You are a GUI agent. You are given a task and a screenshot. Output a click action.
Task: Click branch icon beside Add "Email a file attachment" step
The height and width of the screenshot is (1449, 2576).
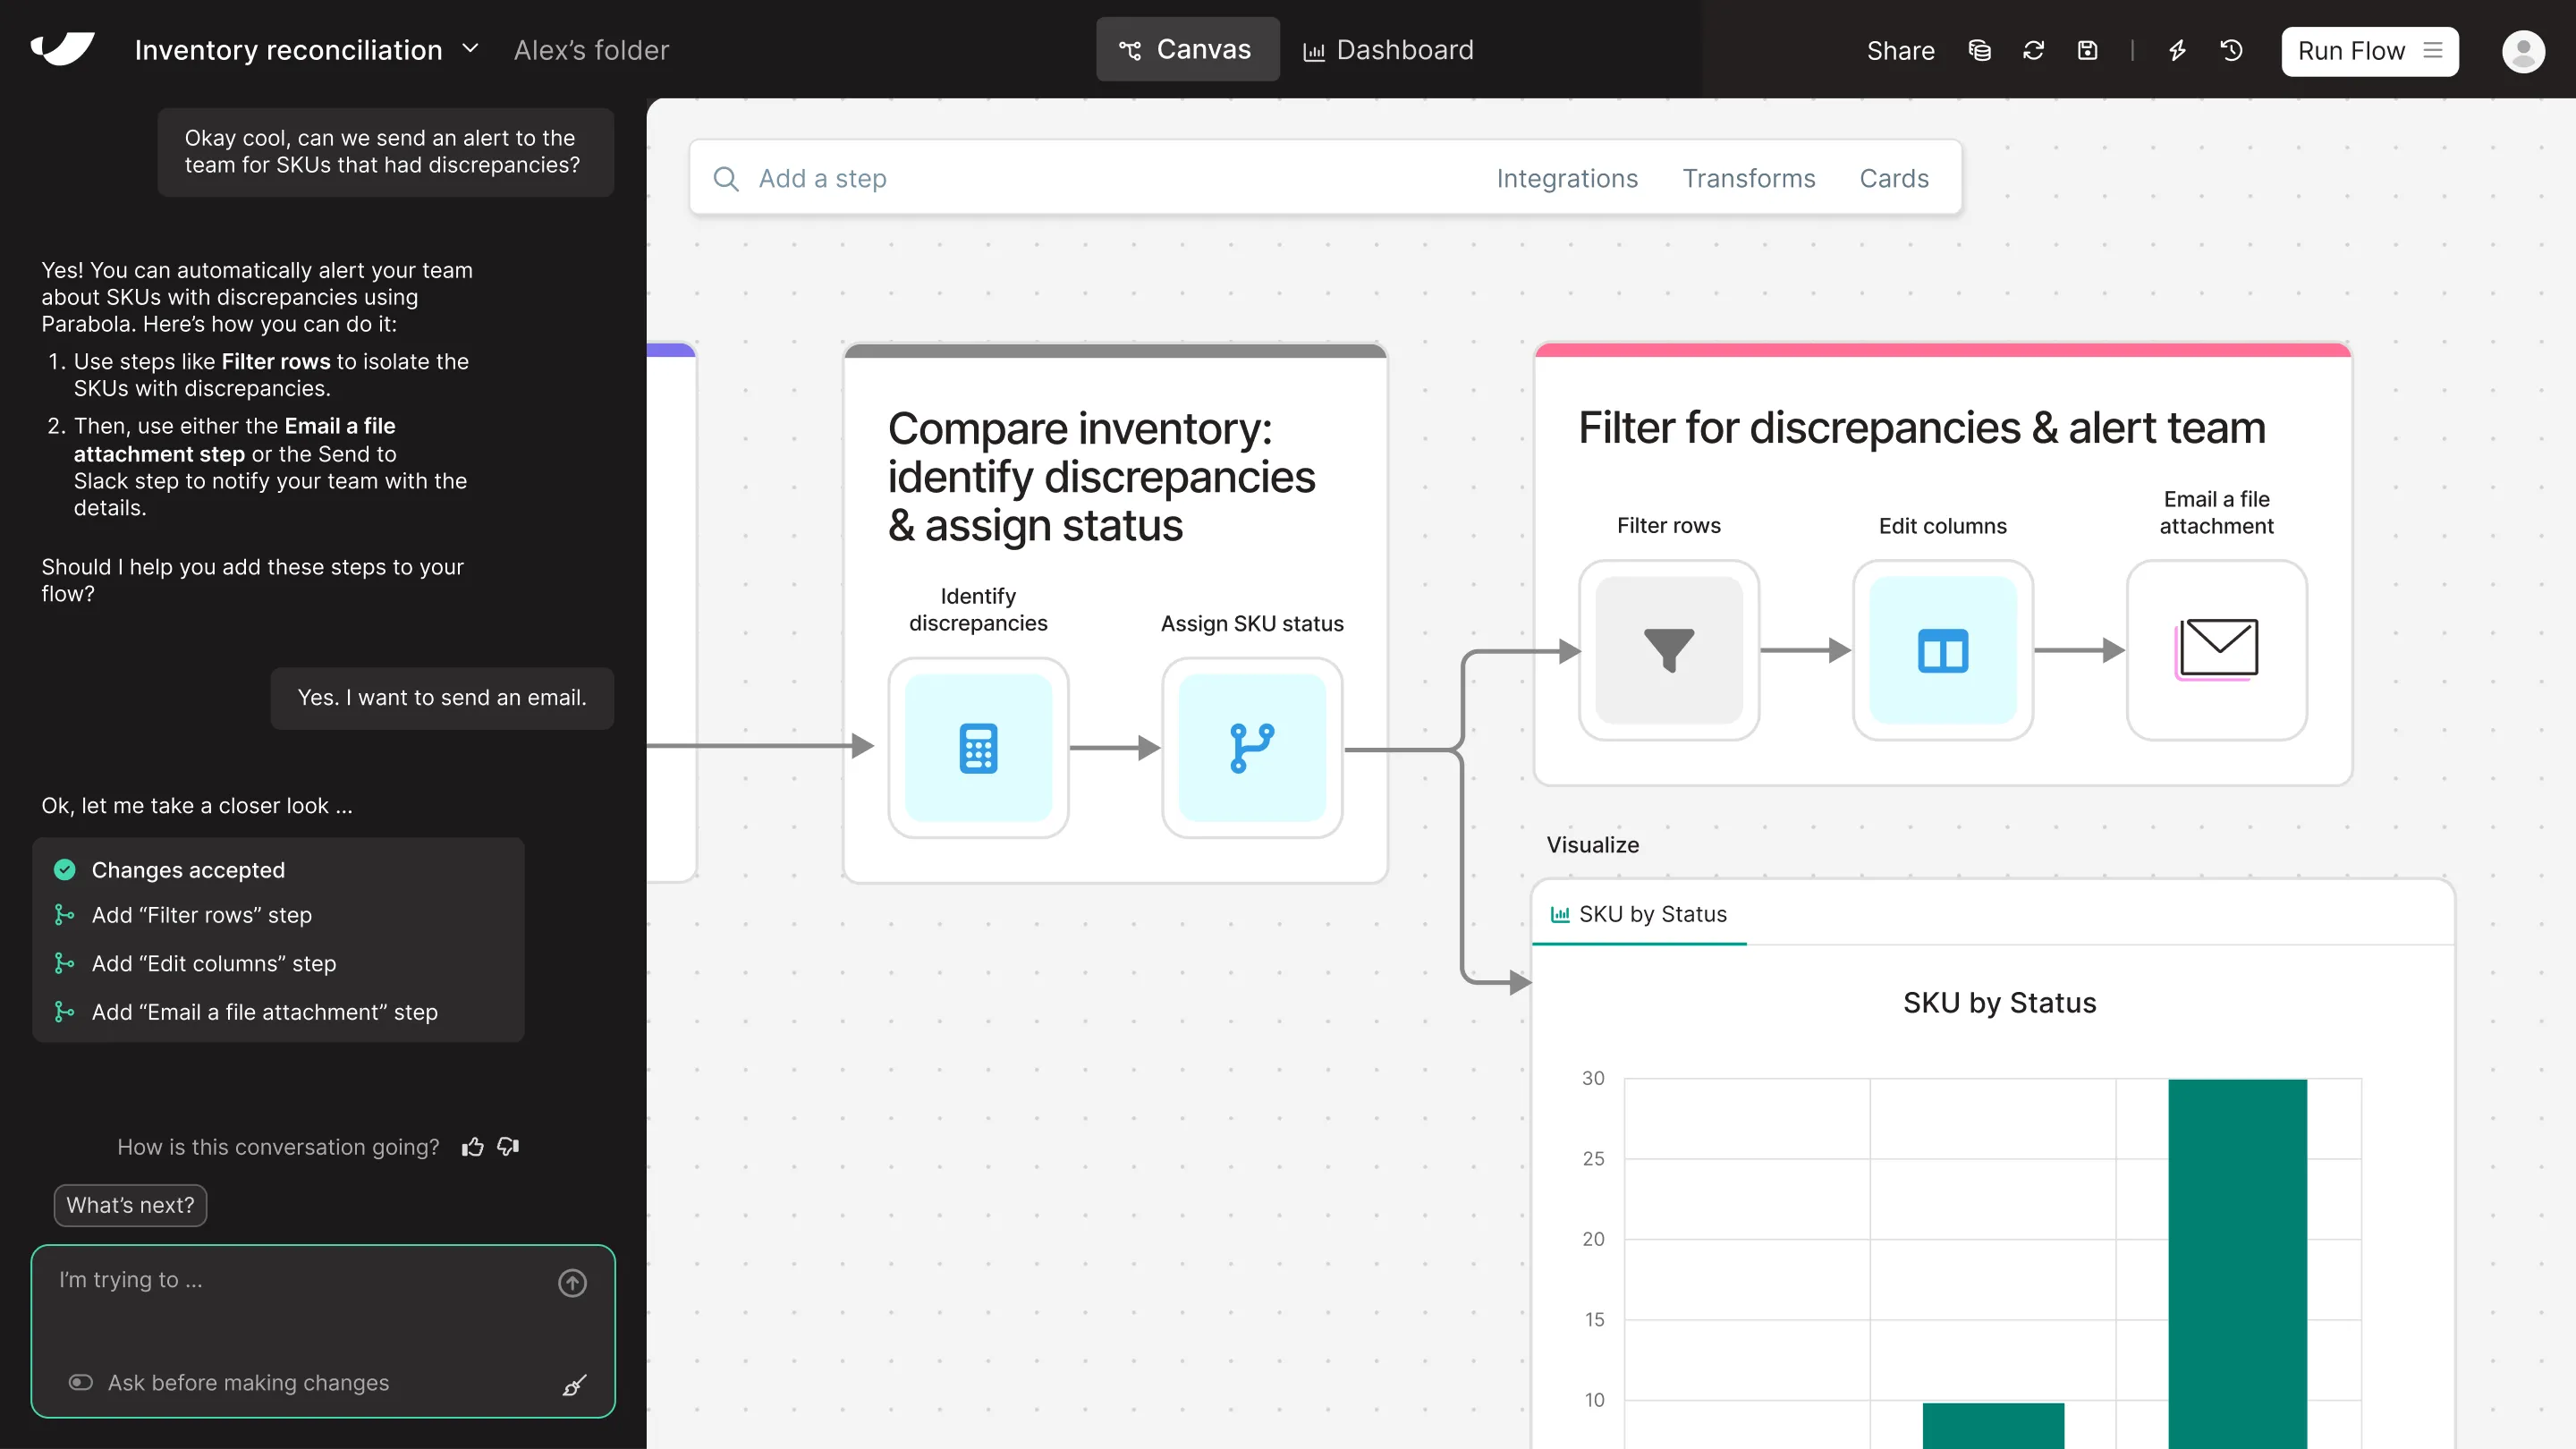pyautogui.click(x=64, y=1011)
